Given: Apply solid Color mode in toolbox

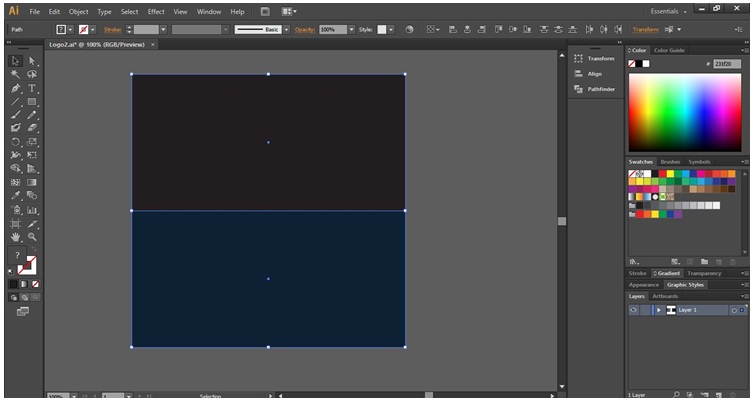Looking at the screenshot, I should pyautogui.click(x=14, y=284).
